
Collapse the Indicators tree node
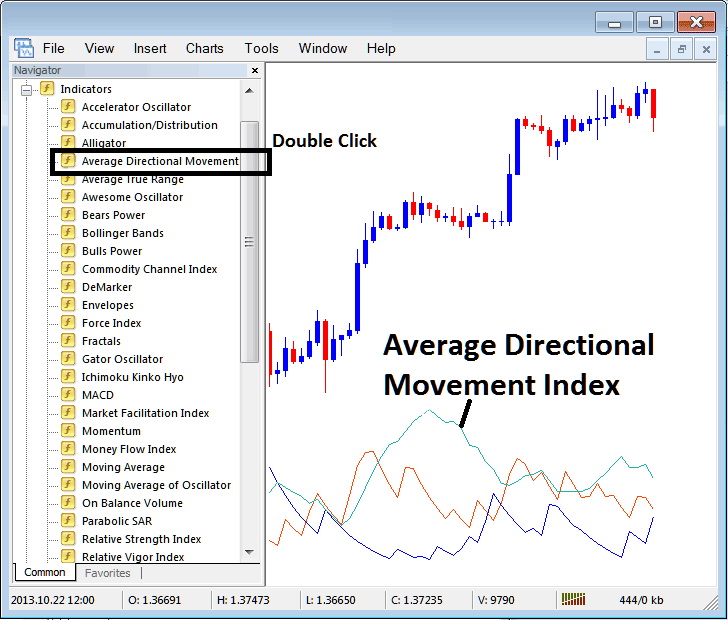26,90
